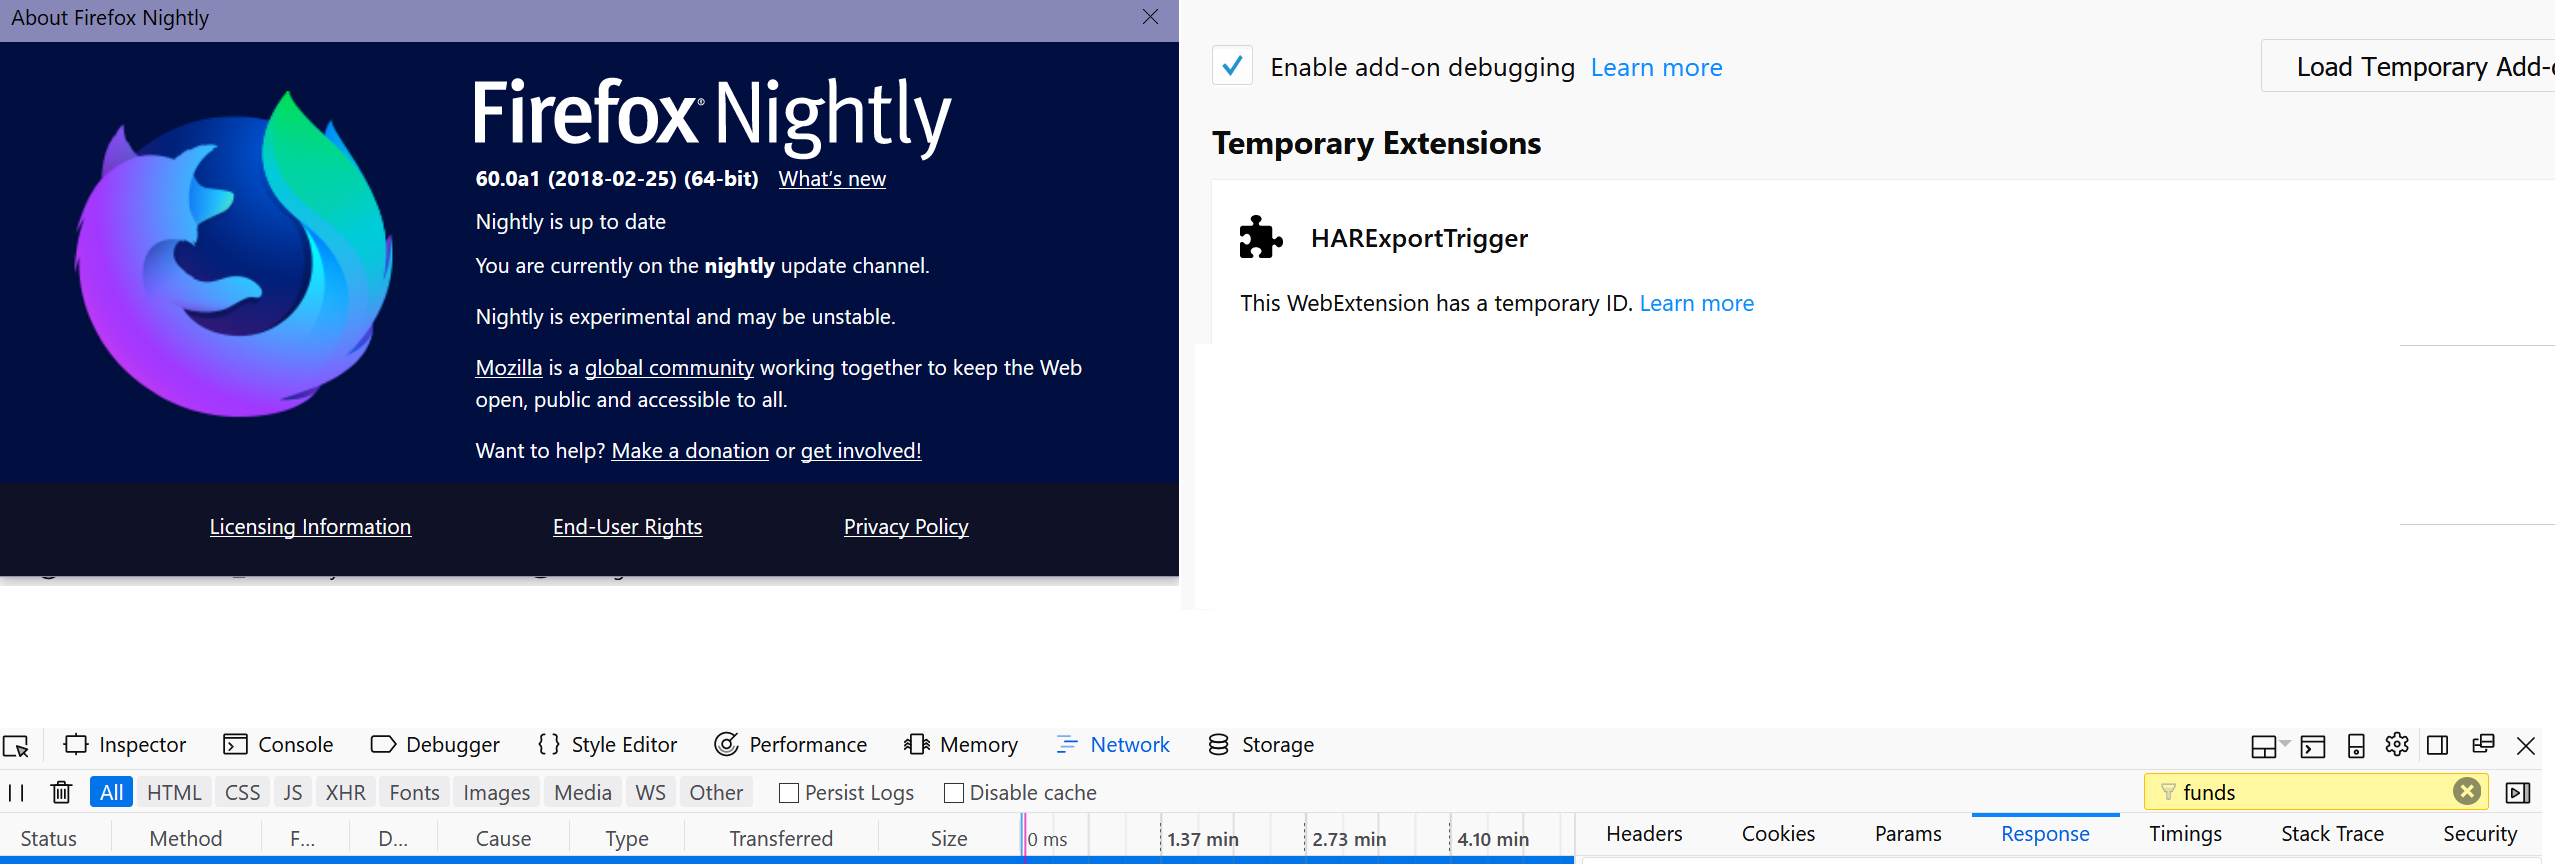Select the Response details tab
Screen dimensions: 2555x864
click(x=2045, y=834)
